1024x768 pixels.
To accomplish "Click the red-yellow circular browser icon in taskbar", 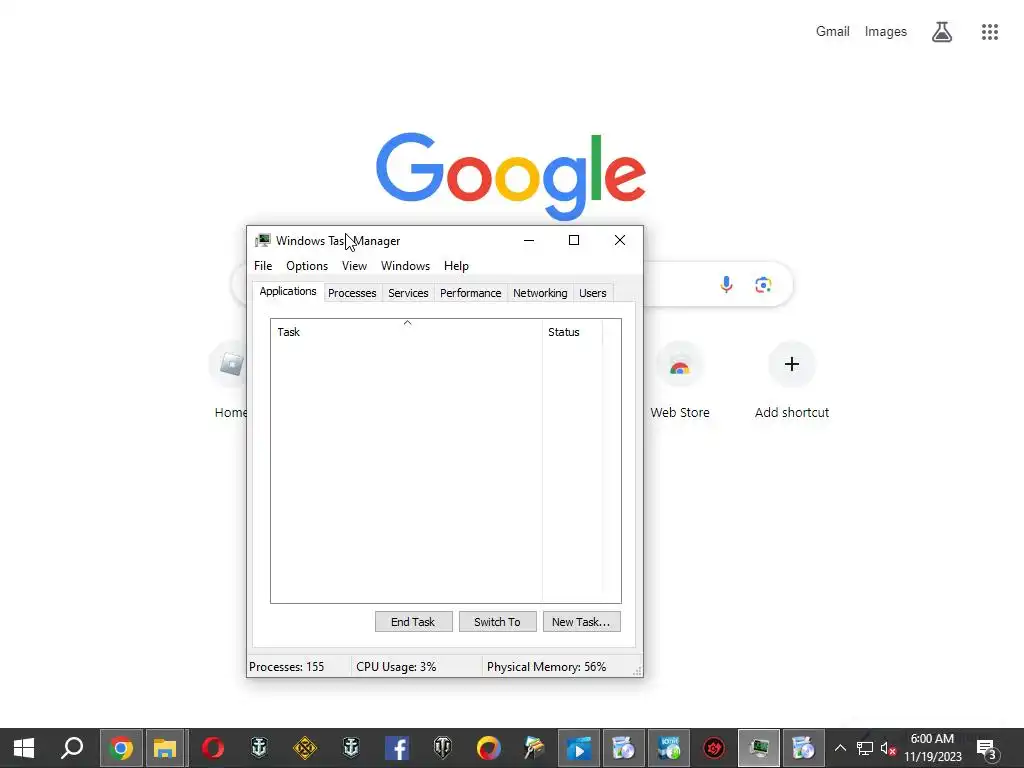I will coord(488,748).
